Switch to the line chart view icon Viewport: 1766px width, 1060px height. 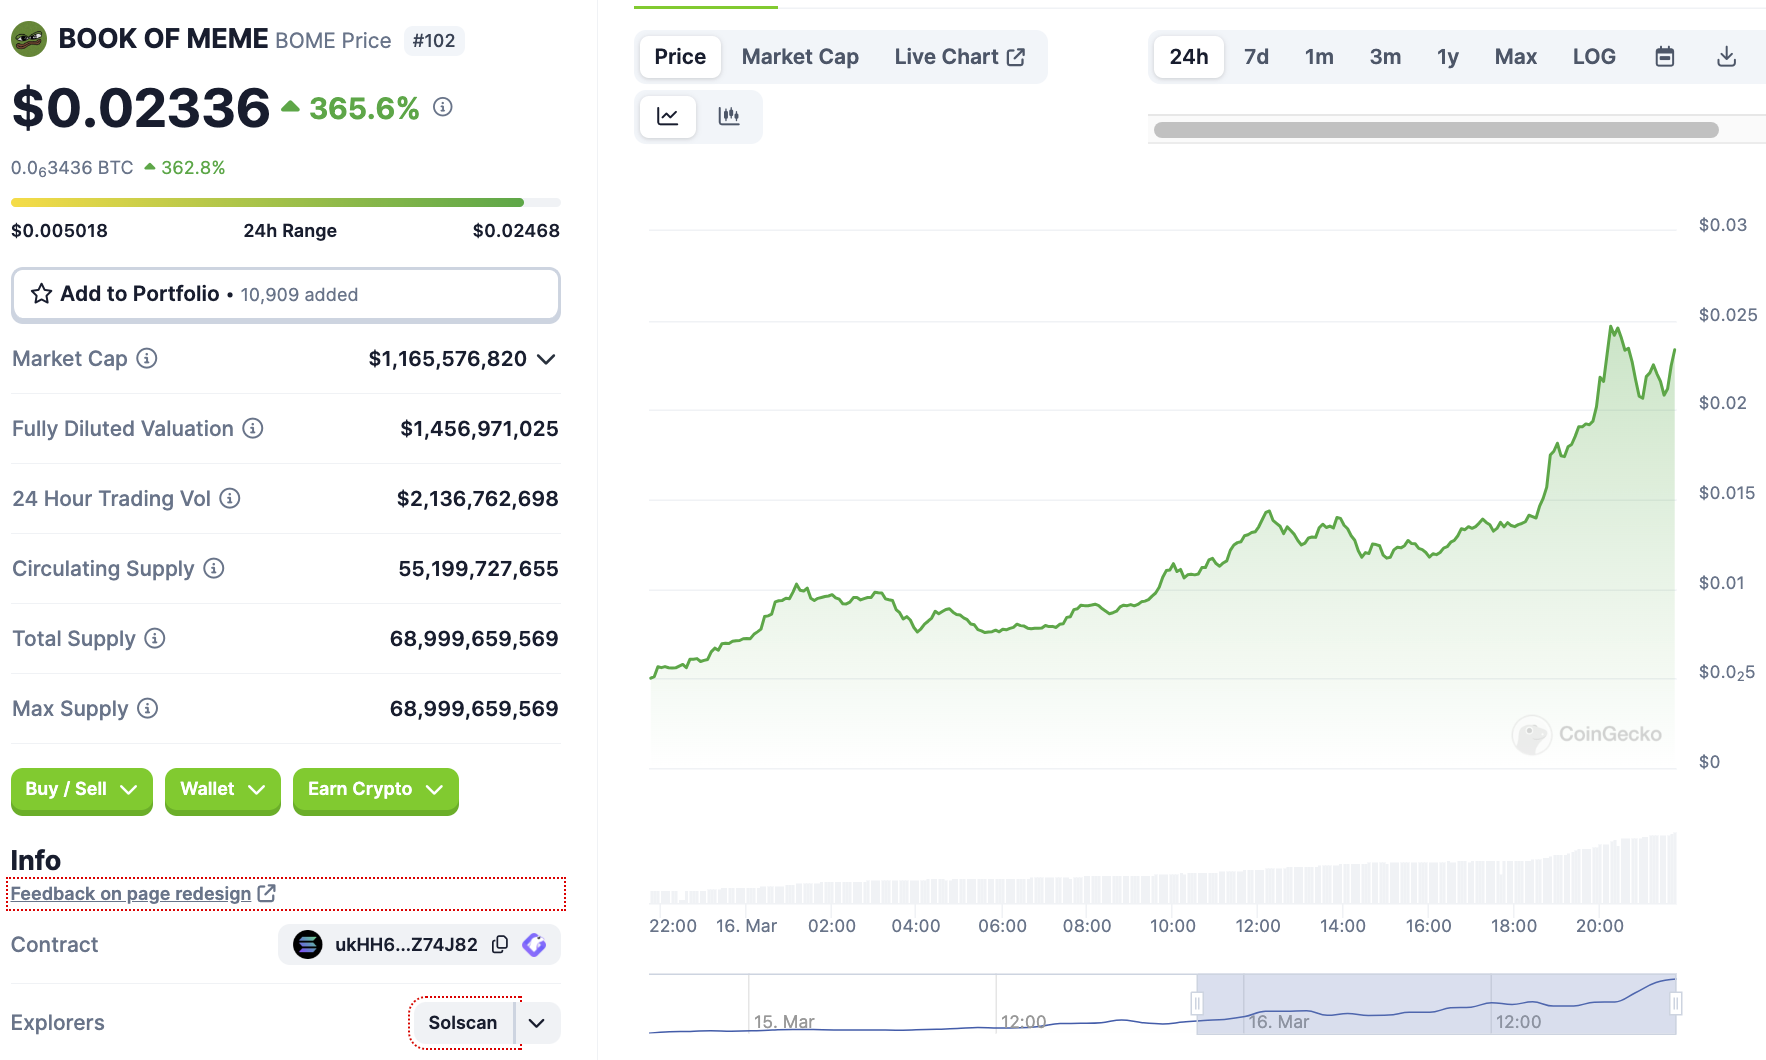point(667,117)
